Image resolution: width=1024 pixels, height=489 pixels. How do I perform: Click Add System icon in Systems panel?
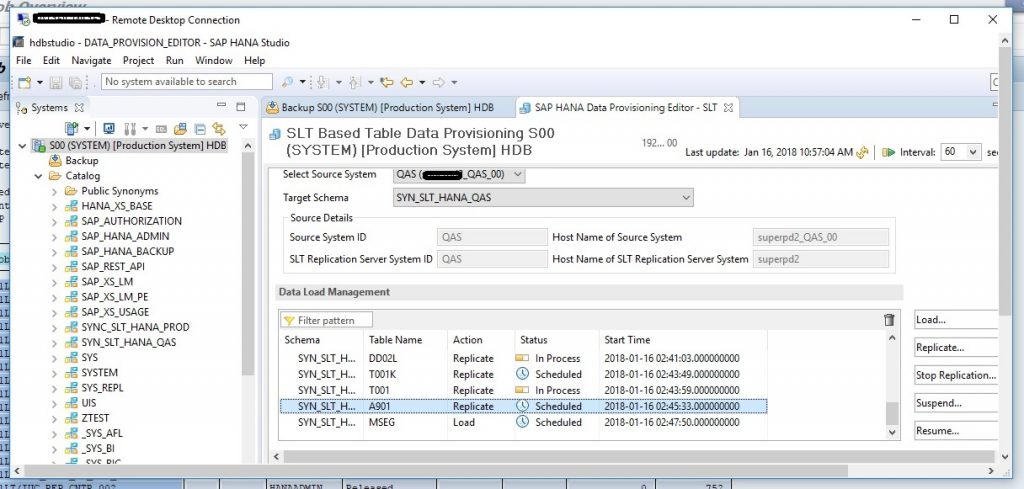[x=71, y=128]
